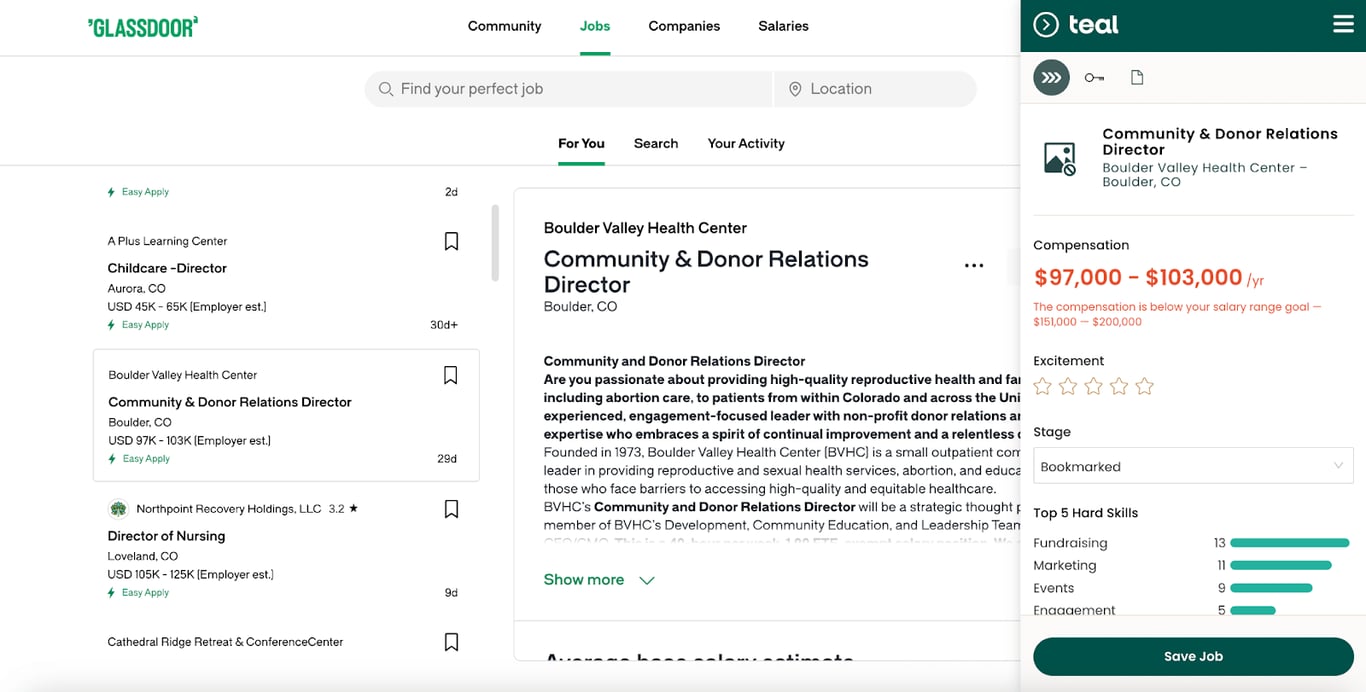Bookmark the Community & Donor Relations Director listing
Screen dimensions: 1366x692
click(451, 375)
